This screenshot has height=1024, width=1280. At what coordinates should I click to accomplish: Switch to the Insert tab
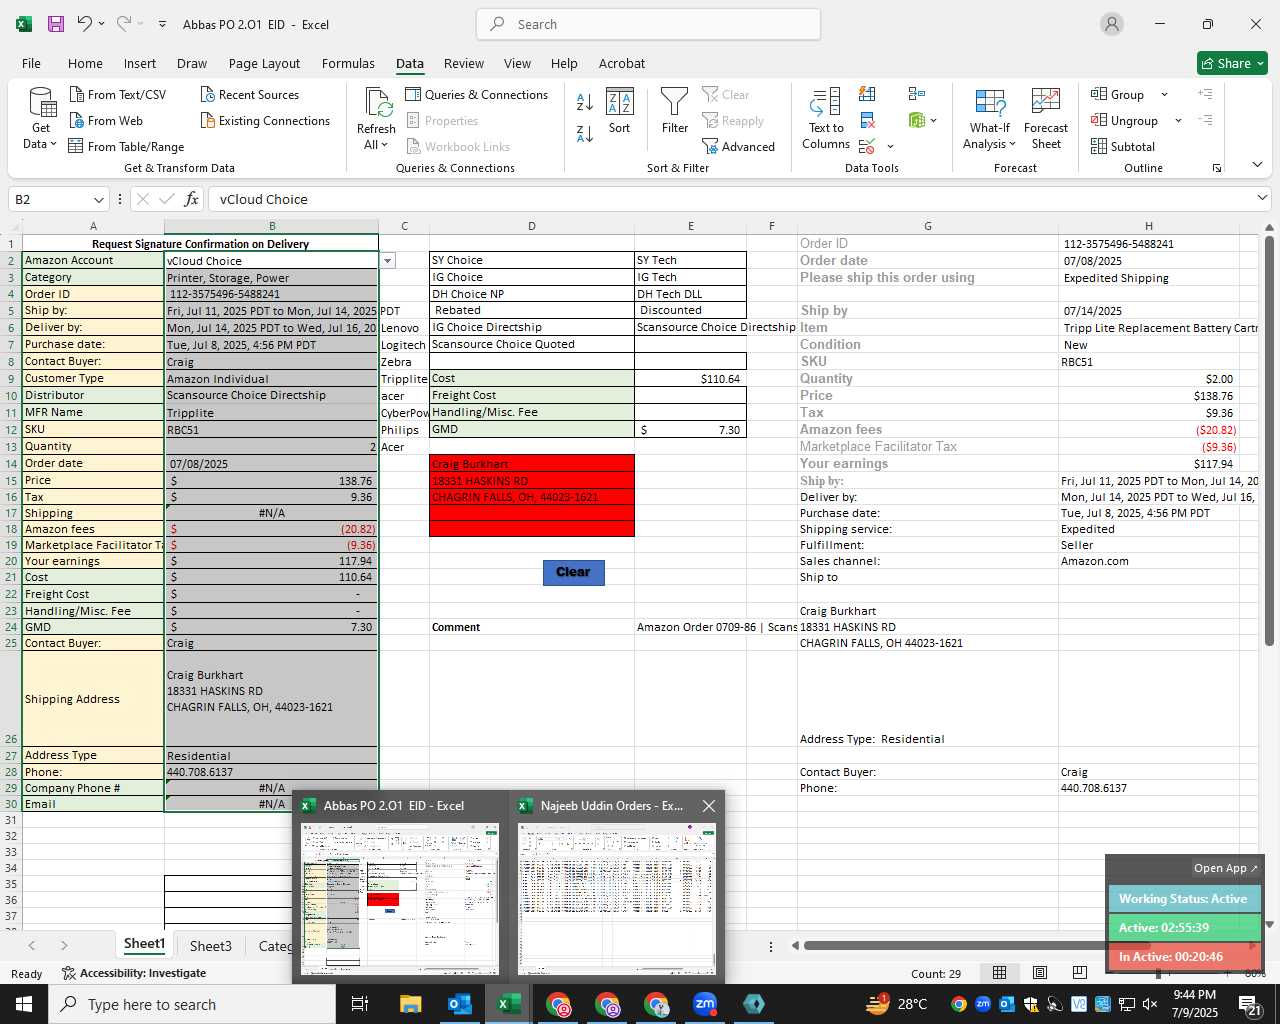pyautogui.click(x=140, y=63)
